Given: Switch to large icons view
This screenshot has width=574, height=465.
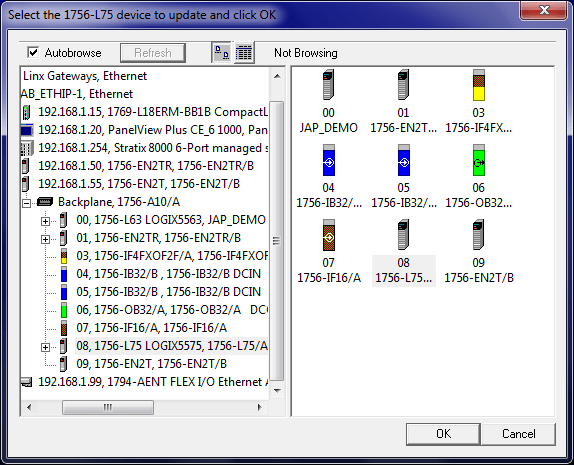Looking at the screenshot, I should coord(221,53).
